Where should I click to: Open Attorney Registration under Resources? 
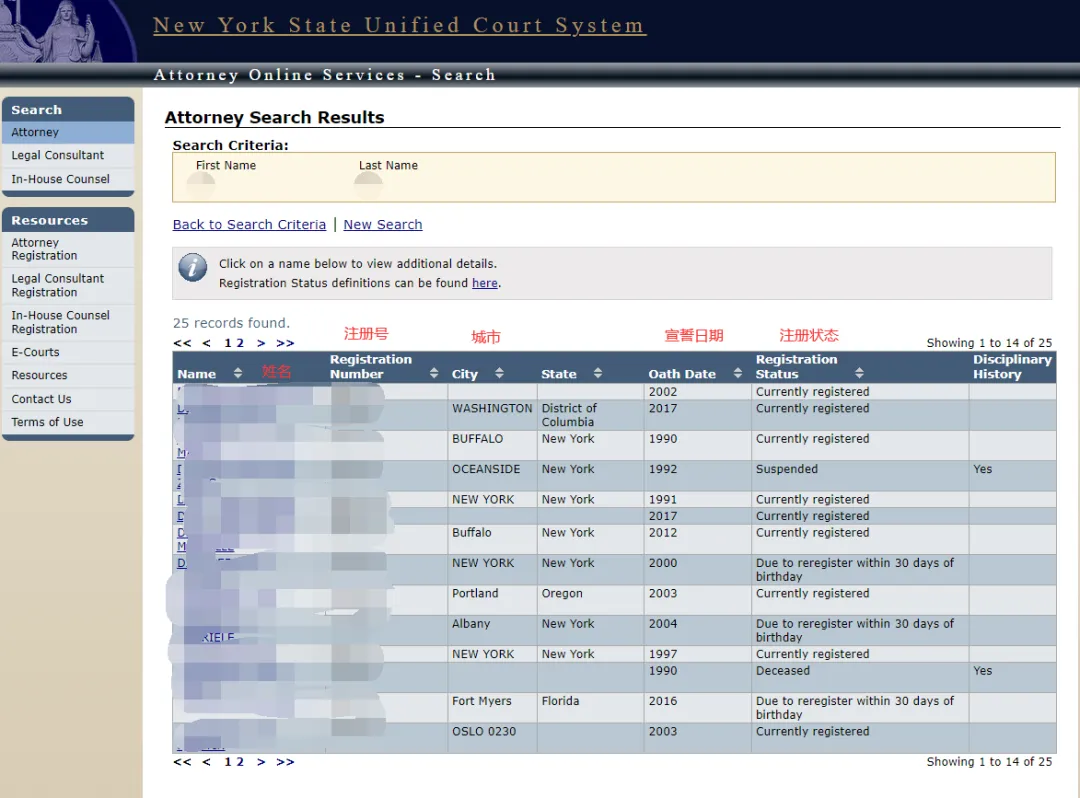click(x=68, y=249)
